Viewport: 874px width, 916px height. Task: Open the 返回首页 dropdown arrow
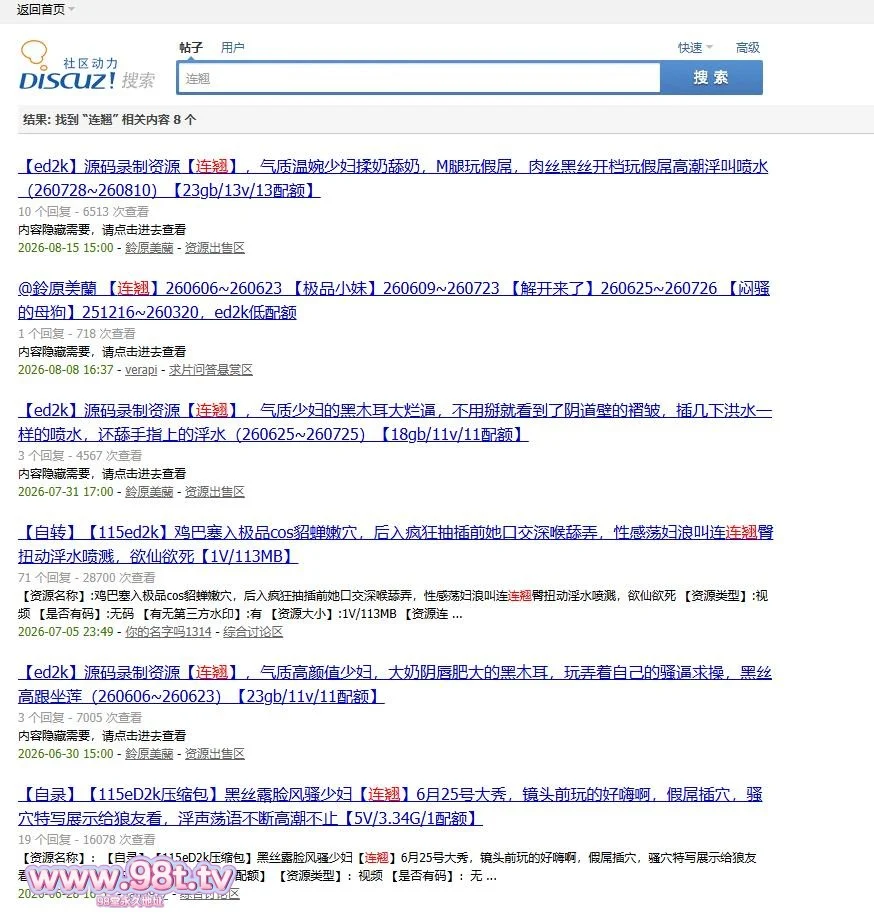click(72, 9)
